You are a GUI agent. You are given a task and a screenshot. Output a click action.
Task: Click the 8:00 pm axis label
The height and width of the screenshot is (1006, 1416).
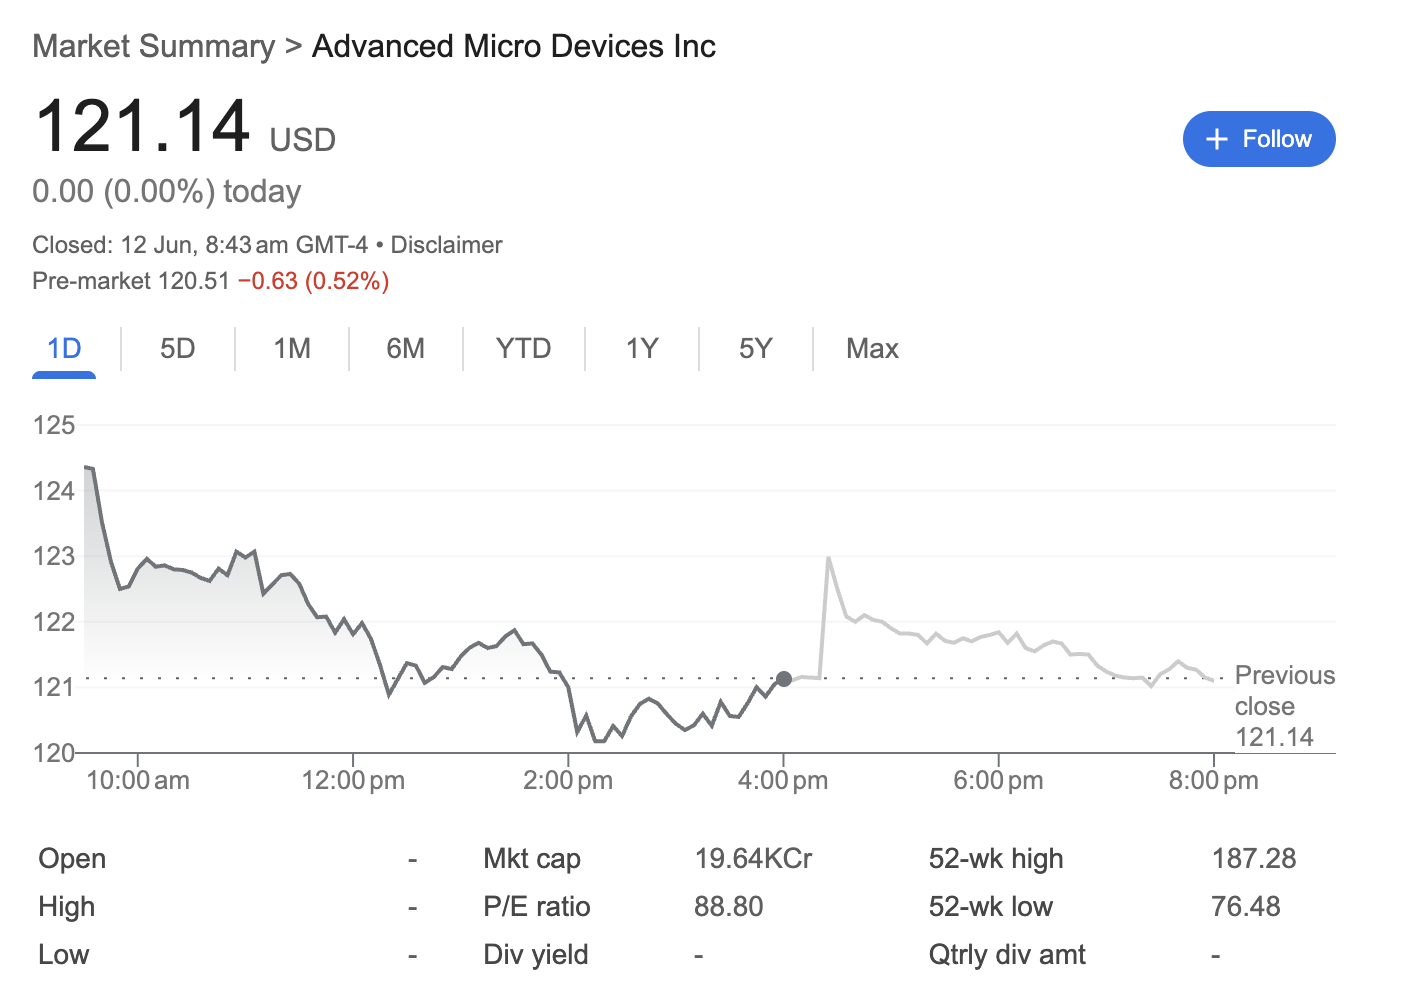pos(1214,781)
